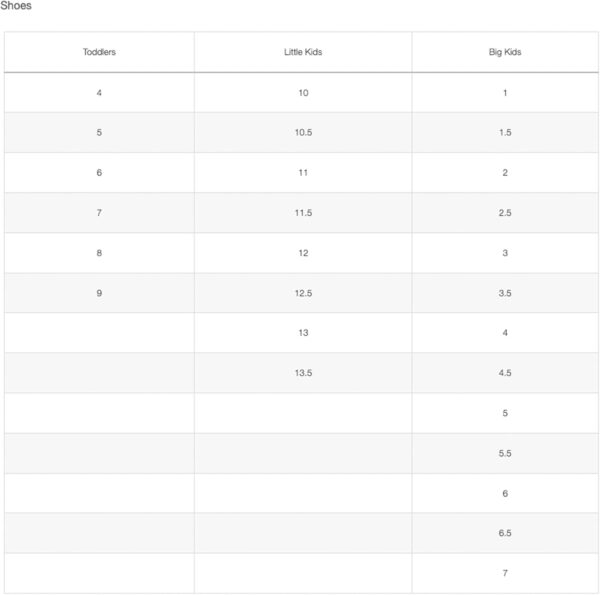Select Little Kids size 10 cell
600x595 pixels.
[303, 93]
